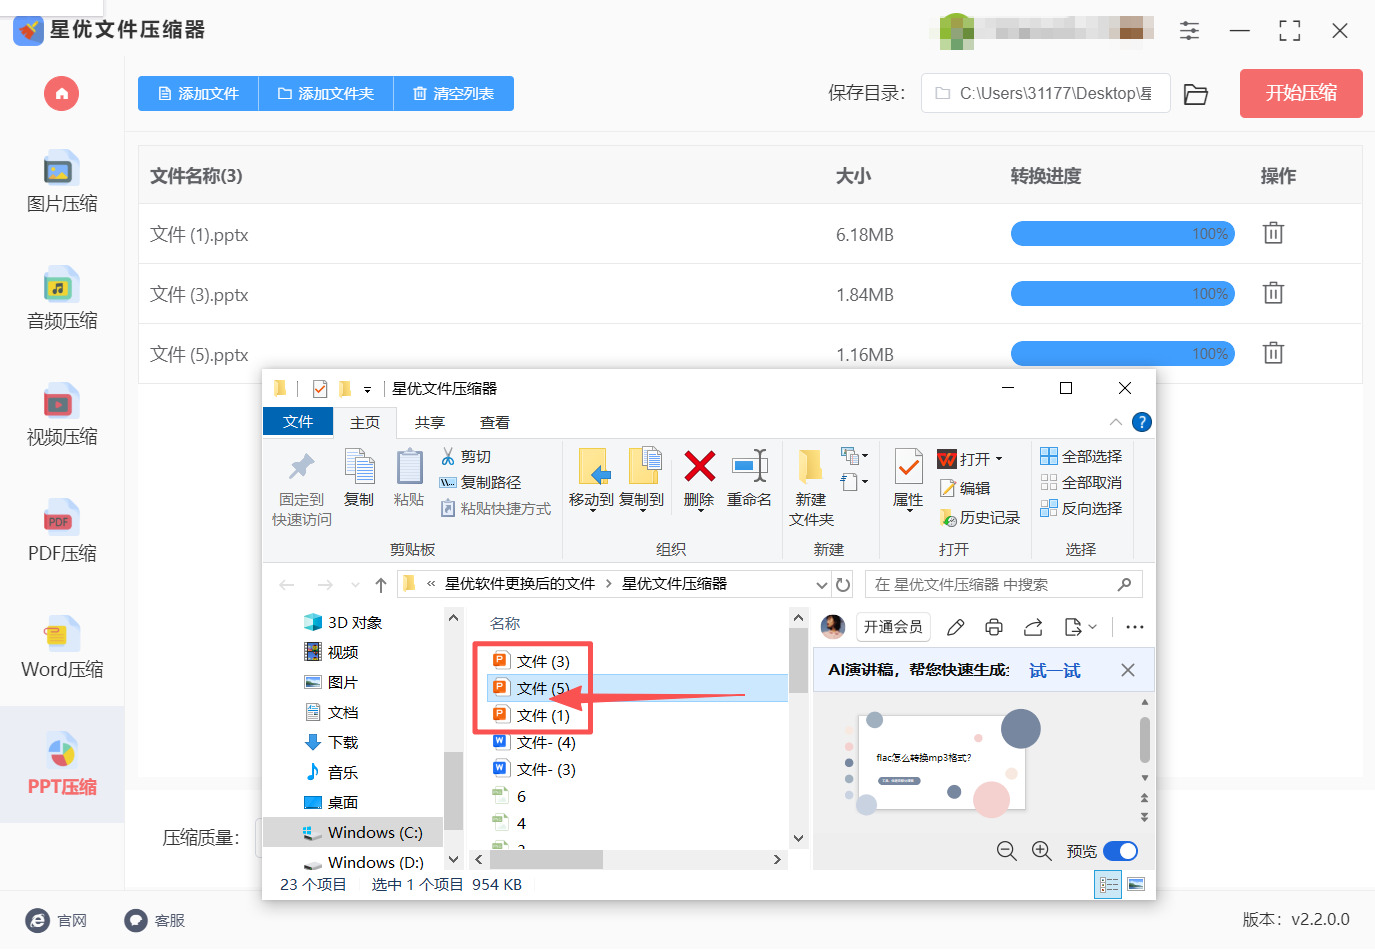
Task: Click the 在 星优文件压缩器 中搜索 search box
Action: 1003,584
